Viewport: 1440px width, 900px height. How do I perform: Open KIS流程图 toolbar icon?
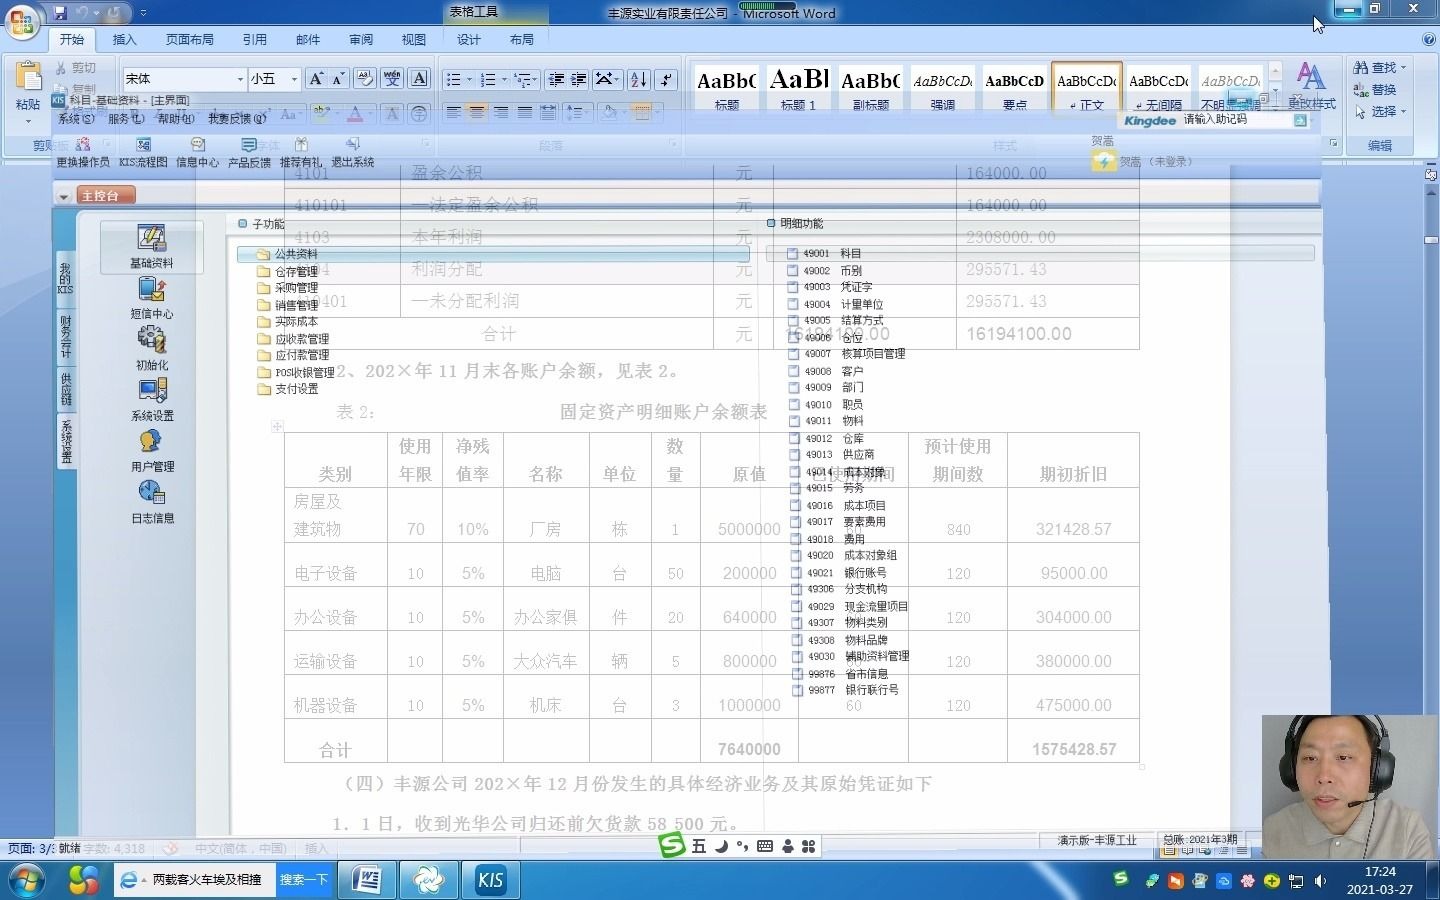(143, 153)
